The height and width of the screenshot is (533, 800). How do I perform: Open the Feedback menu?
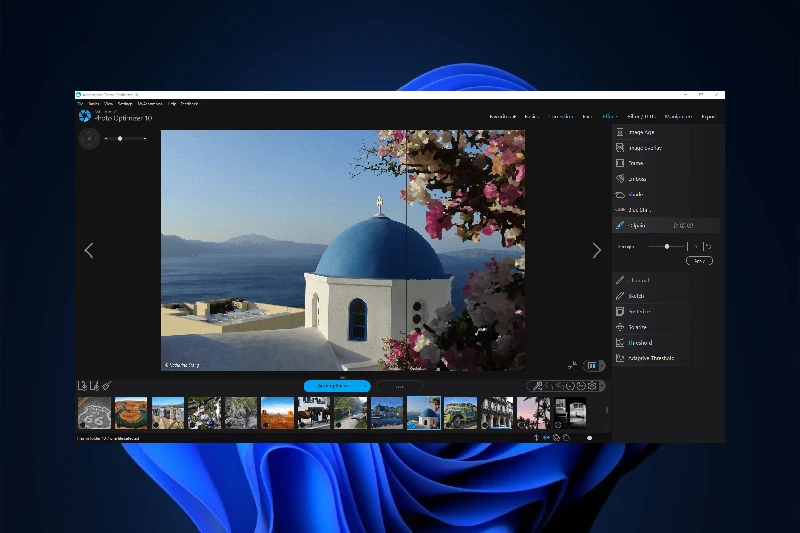coord(189,104)
